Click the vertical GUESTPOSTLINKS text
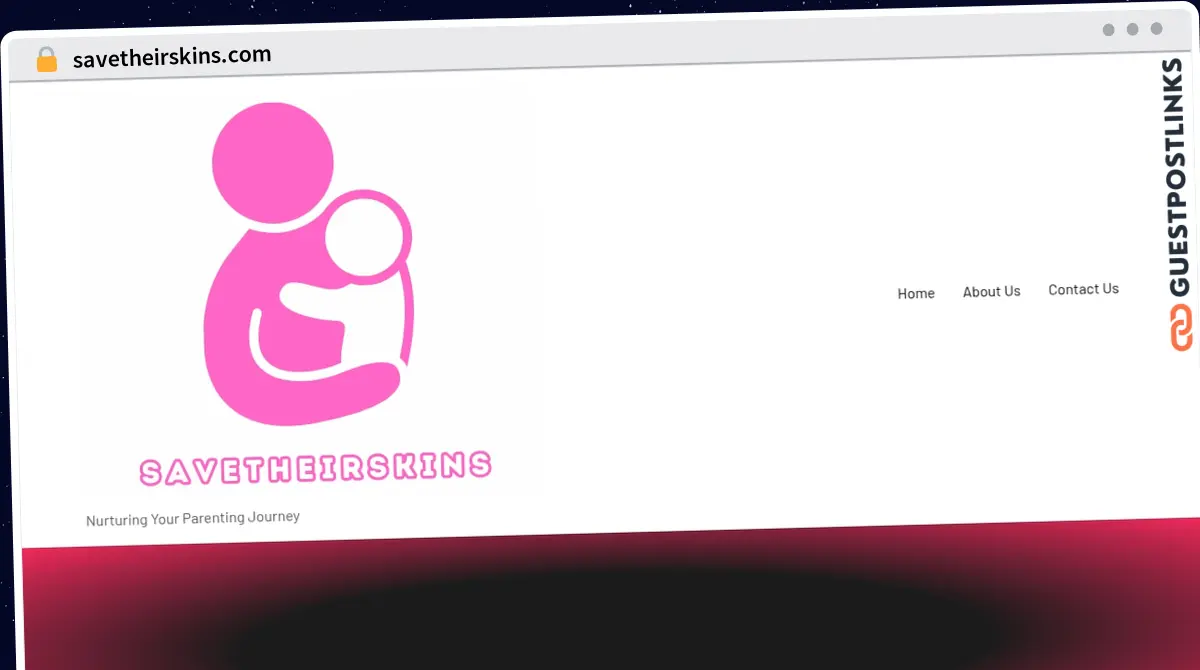The image size is (1200, 670). click(1179, 178)
